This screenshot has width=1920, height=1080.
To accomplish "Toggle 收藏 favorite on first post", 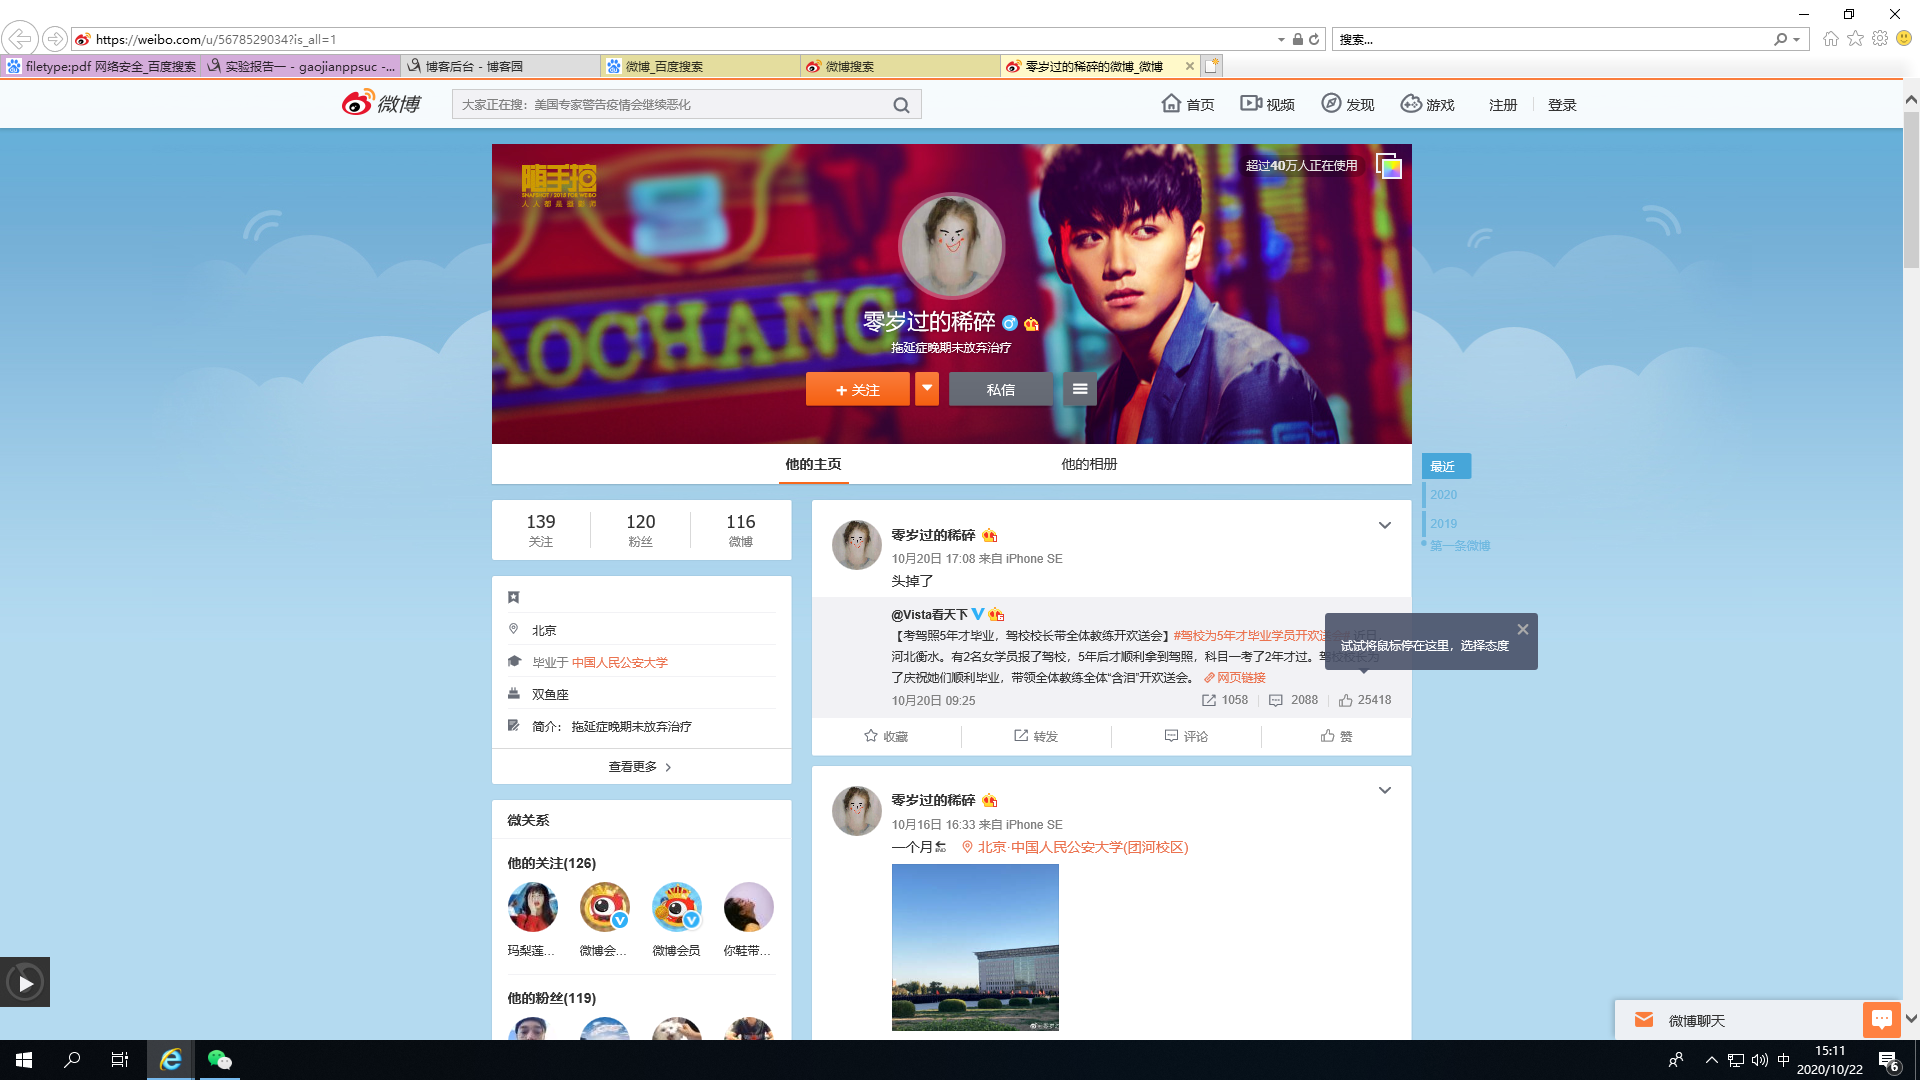I will (x=886, y=736).
